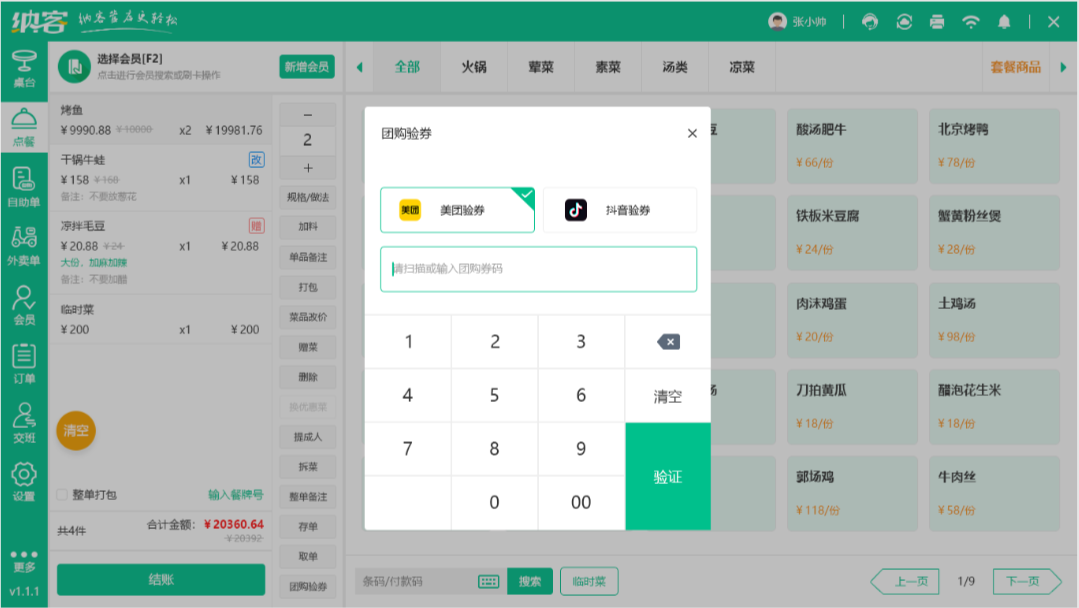The width and height of the screenshot is (1079, 608).
Task: Click the notification bell icon
Action: point(1003,21)
